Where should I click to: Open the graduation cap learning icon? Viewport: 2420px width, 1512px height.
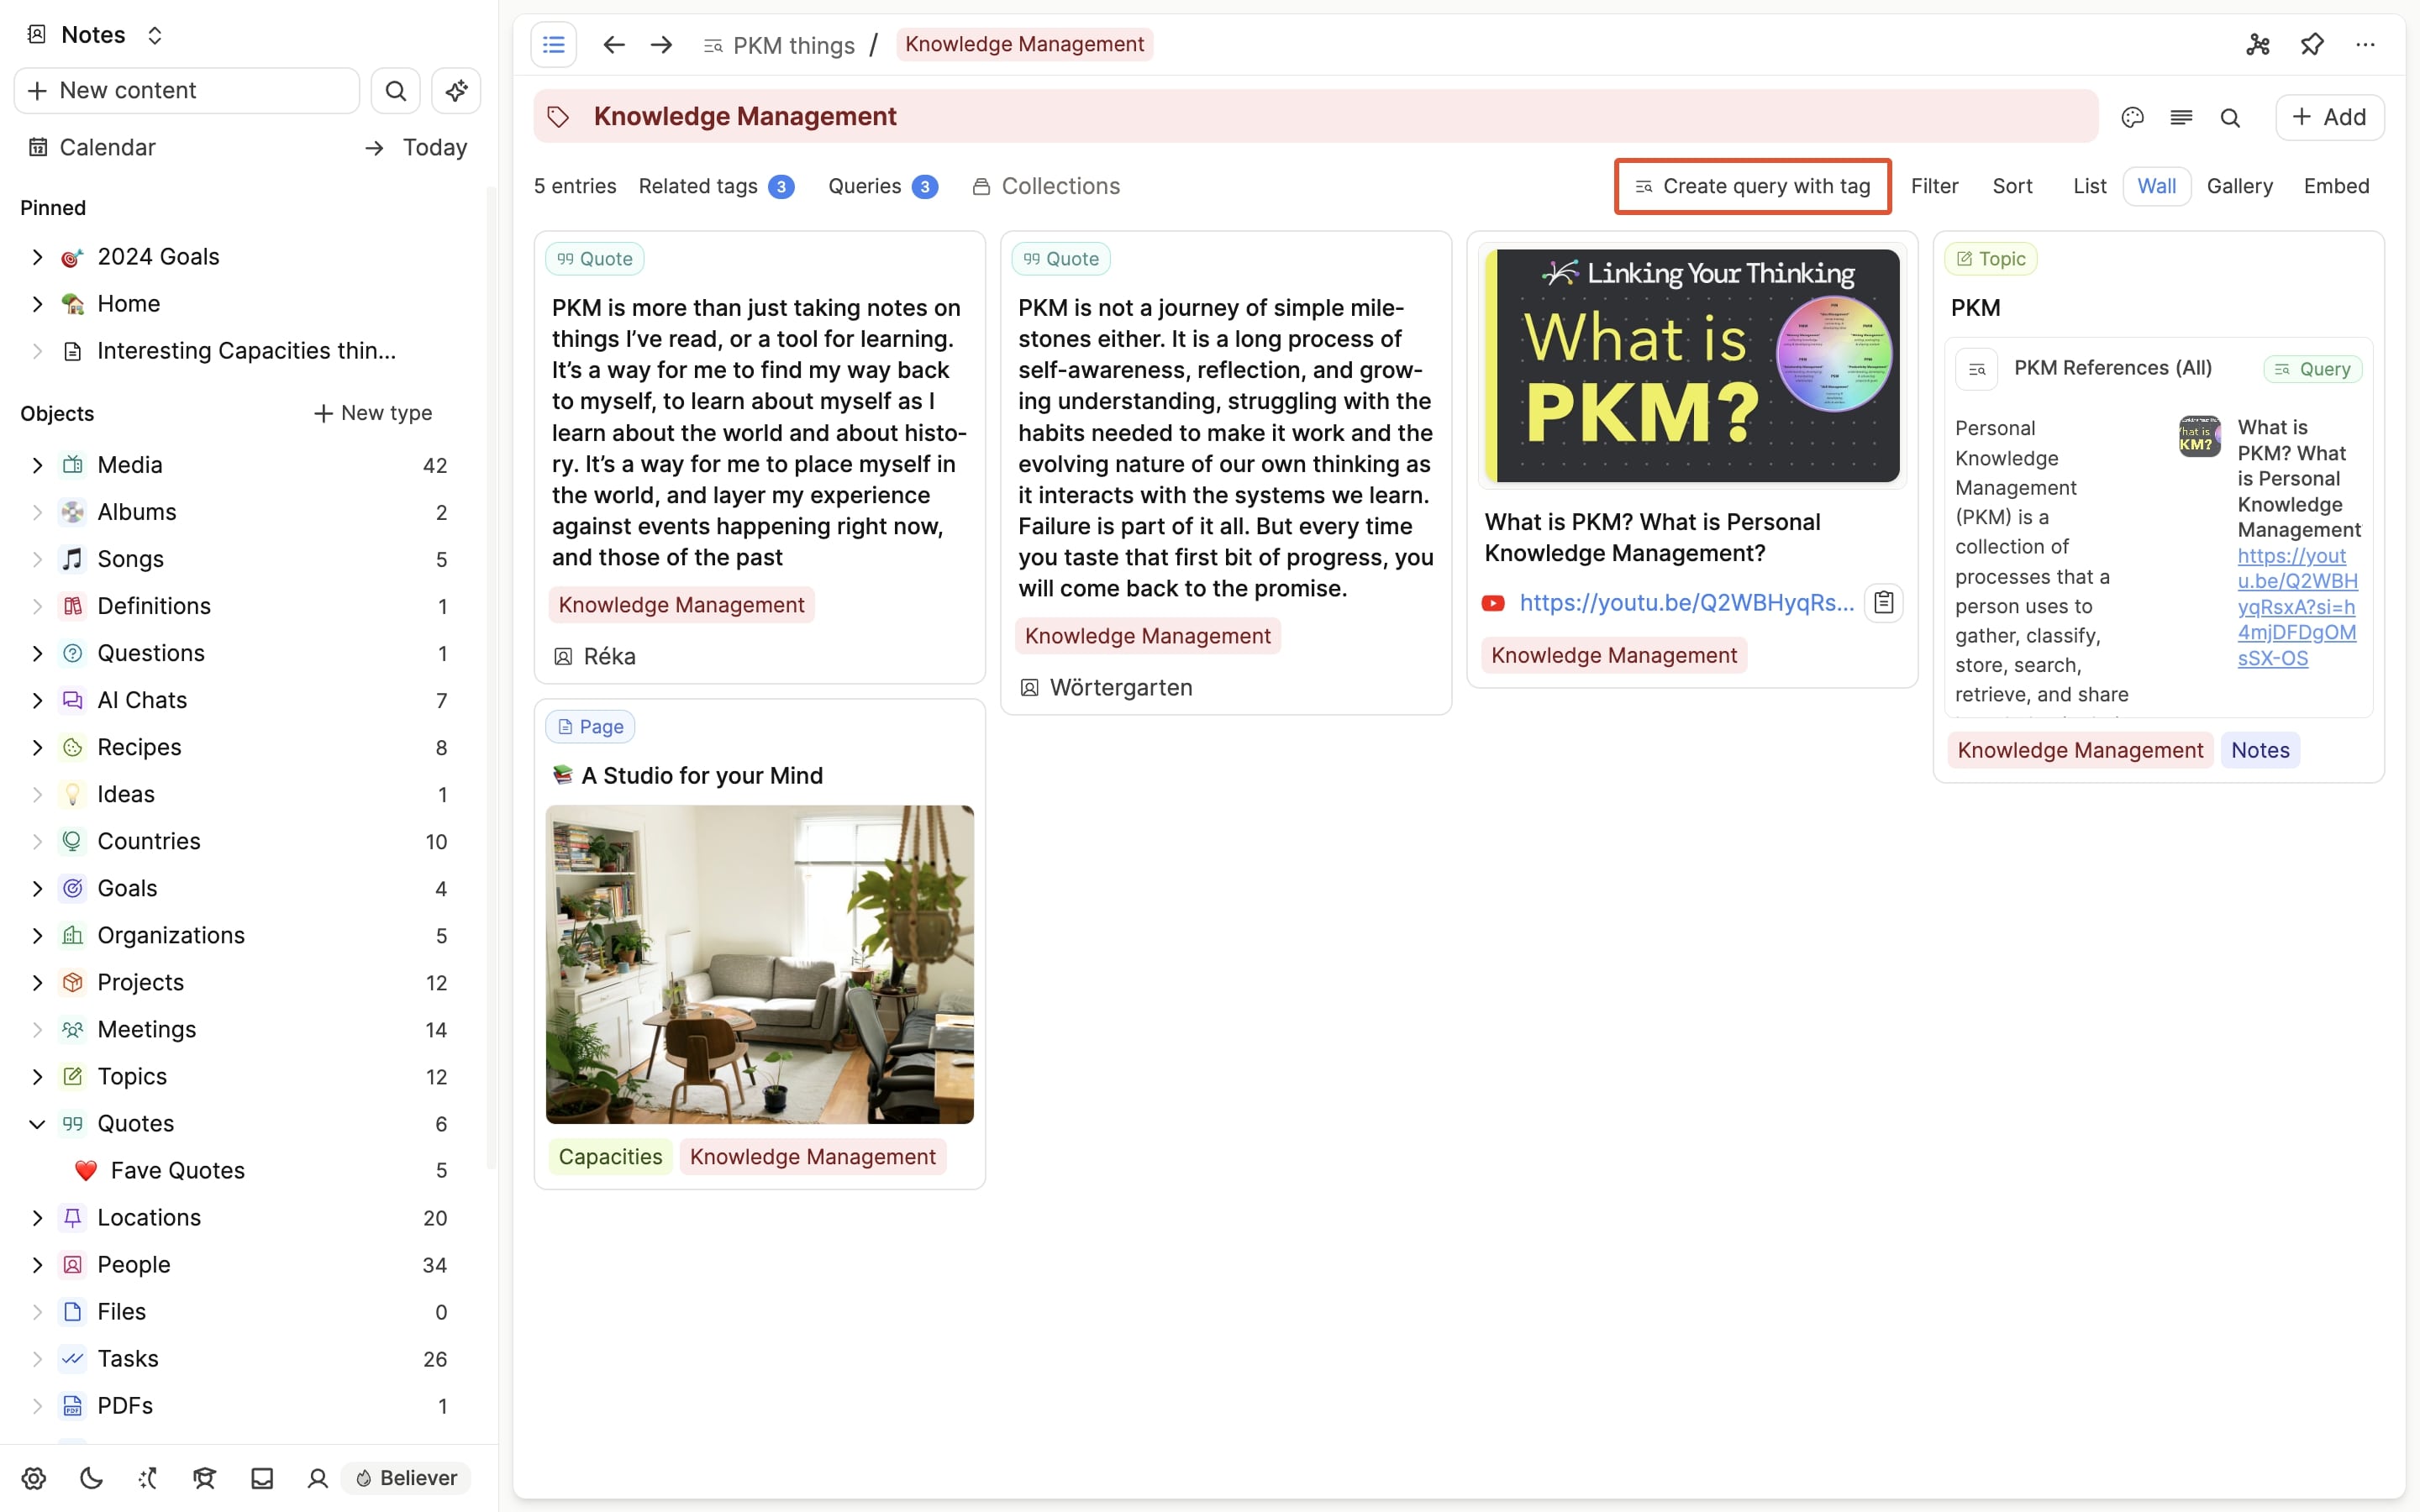point(205,1478)
